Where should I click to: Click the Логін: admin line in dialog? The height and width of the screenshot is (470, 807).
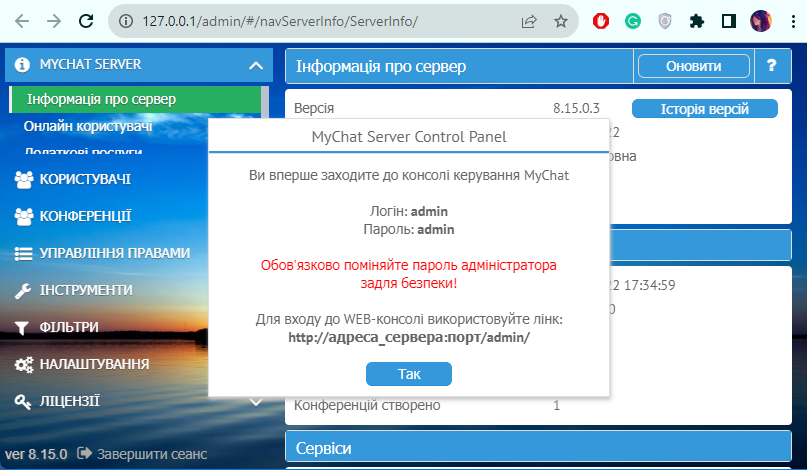409,211
